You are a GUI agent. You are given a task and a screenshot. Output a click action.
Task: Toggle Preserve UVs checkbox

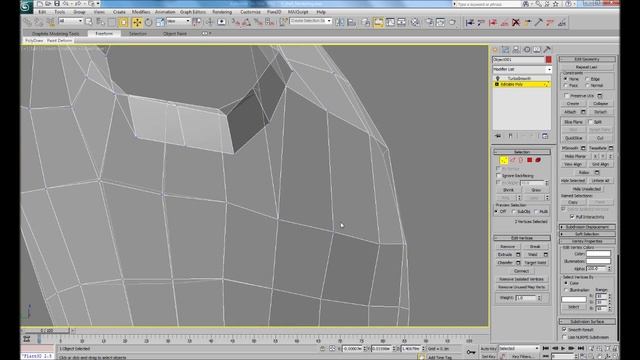567,96
